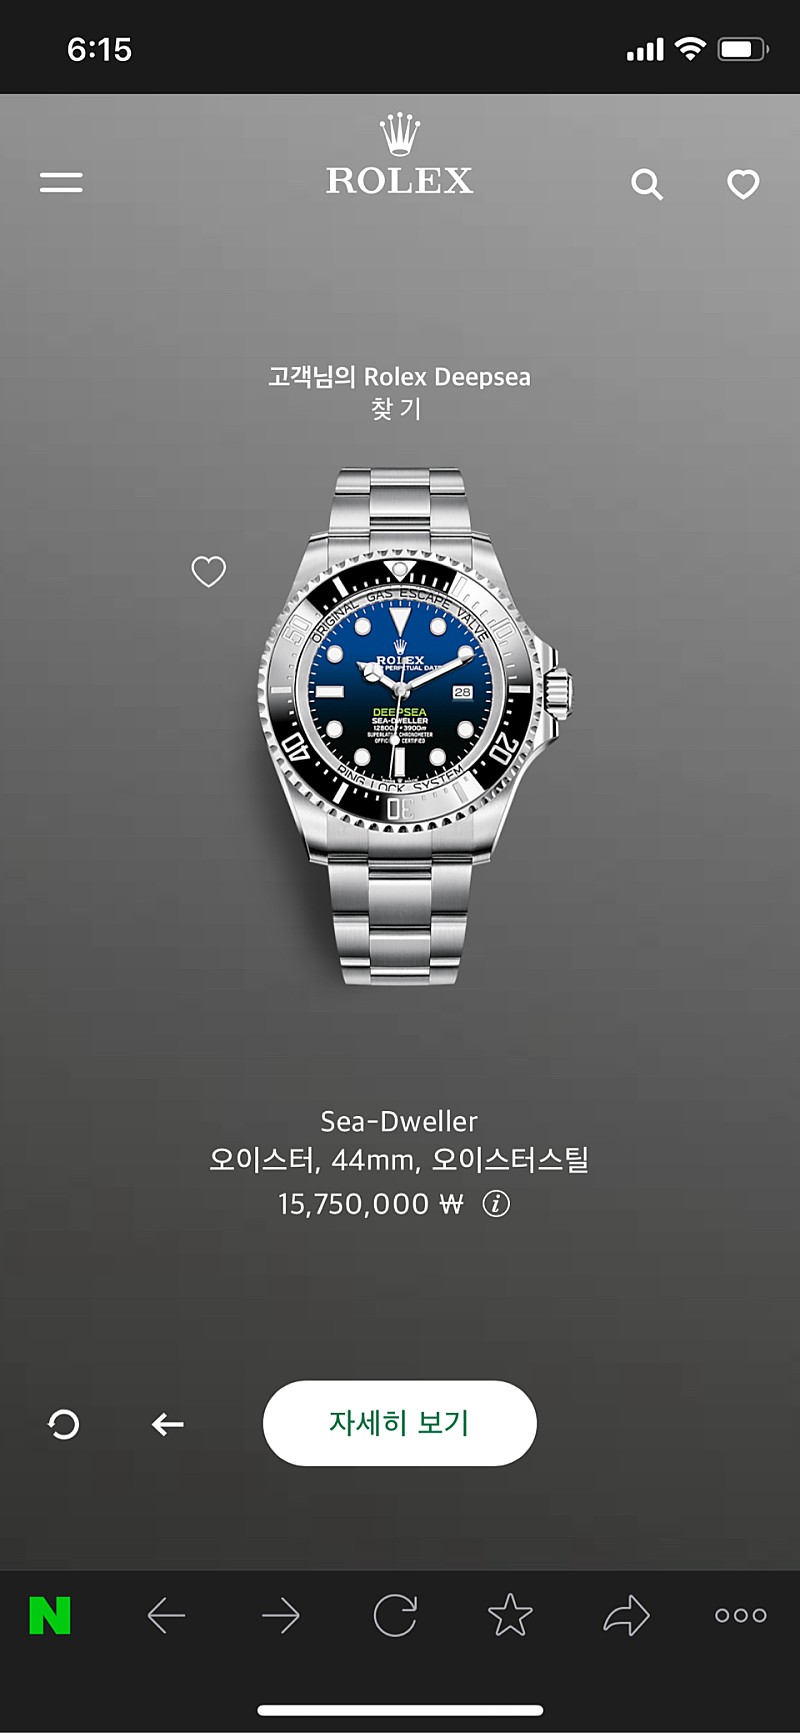The width and height of the screenshot is (800, 1733).
Task: Open the favorites heart in header
Action: pyautogui.click(x=743, y=184)
